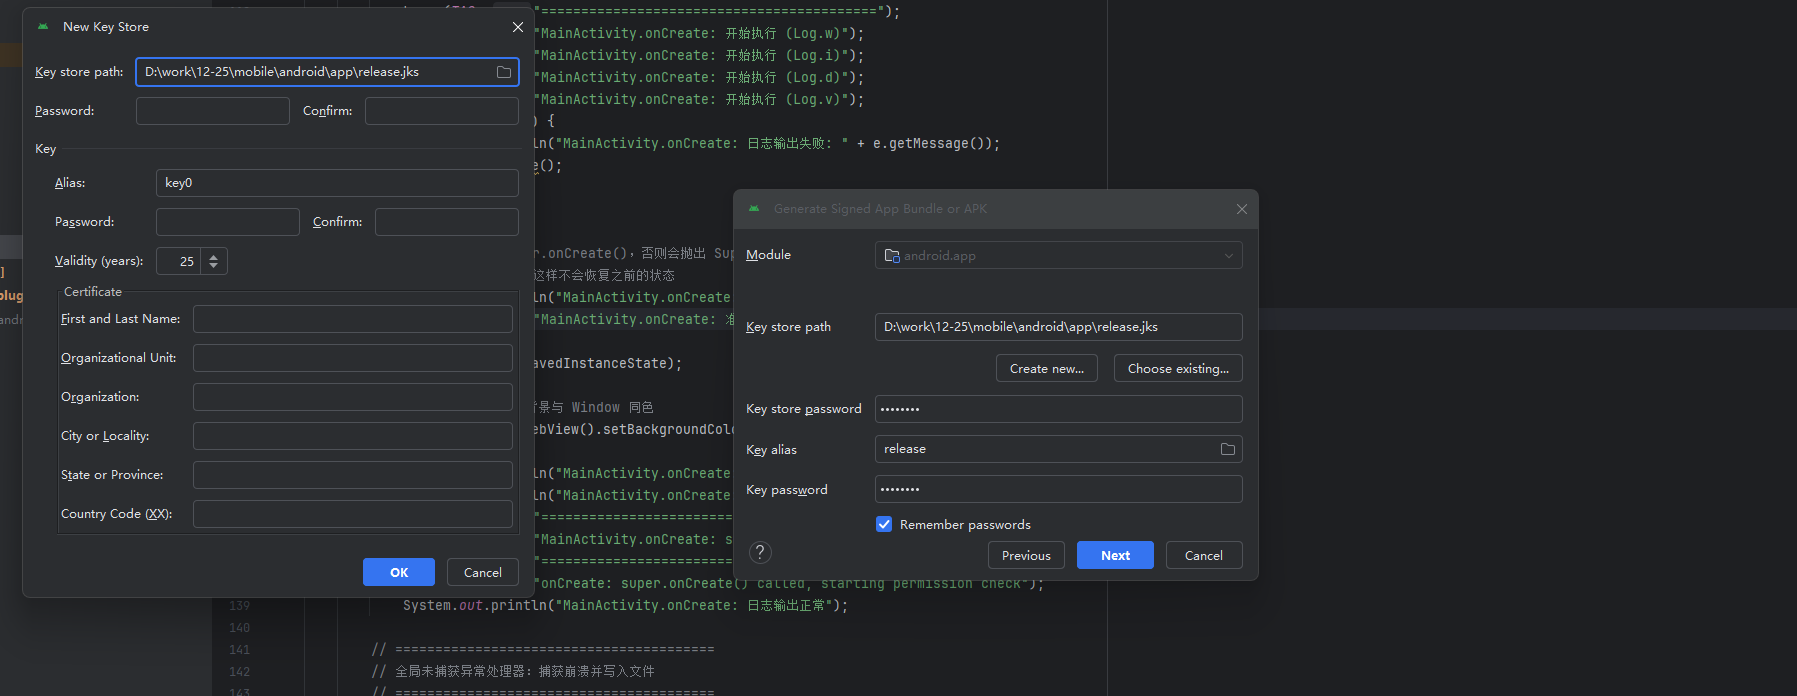Click editor line number 142
Image resolution: width=1797 pixels, height=696 pixels.
coord(239,672)
